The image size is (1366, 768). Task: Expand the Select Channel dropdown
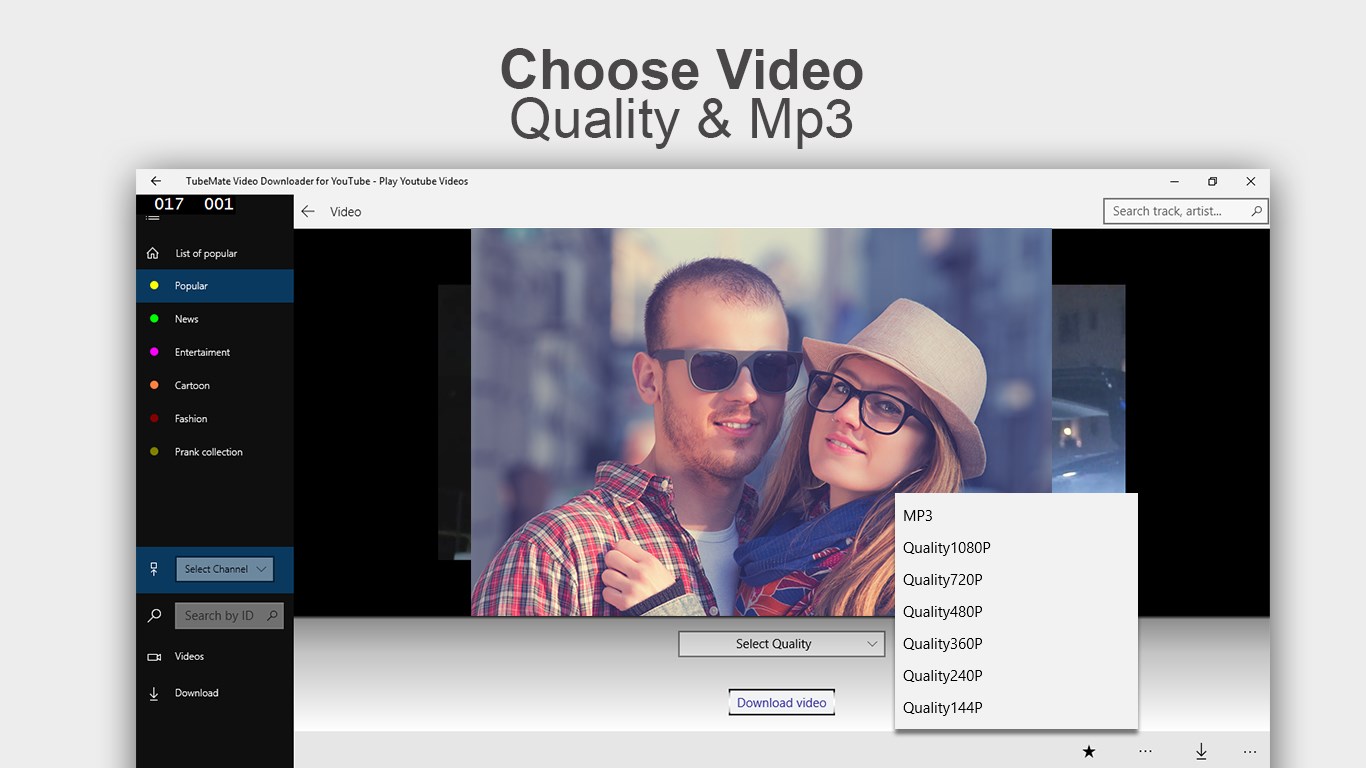[x=224, y=569]
